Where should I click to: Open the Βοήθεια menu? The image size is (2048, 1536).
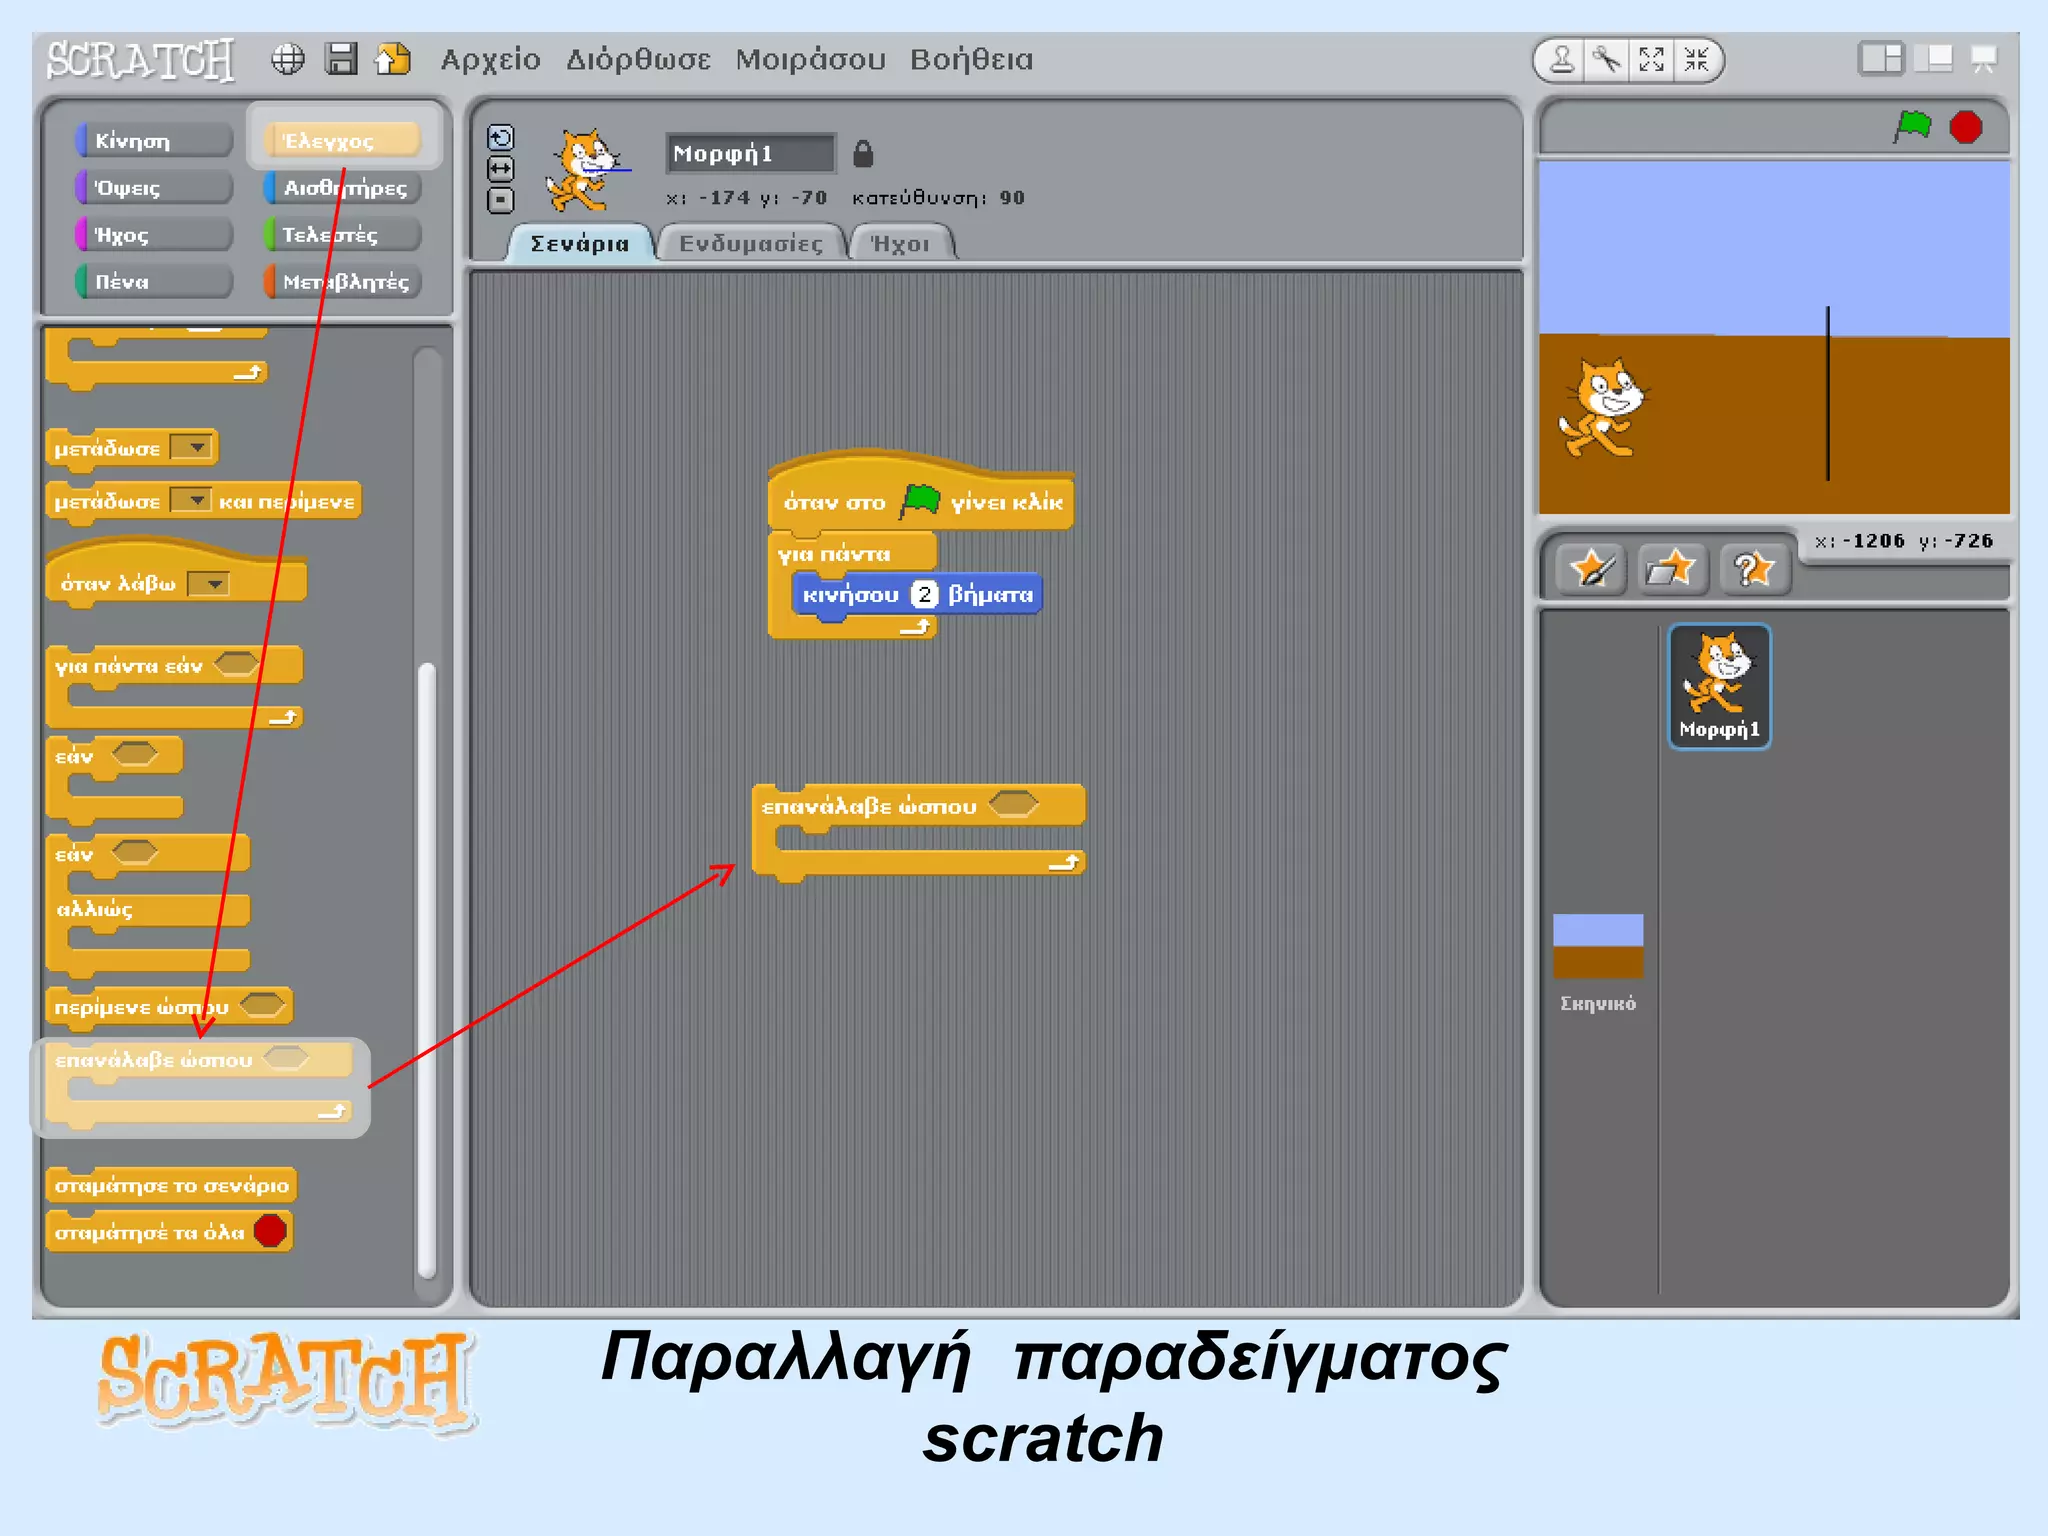[971, 60]
